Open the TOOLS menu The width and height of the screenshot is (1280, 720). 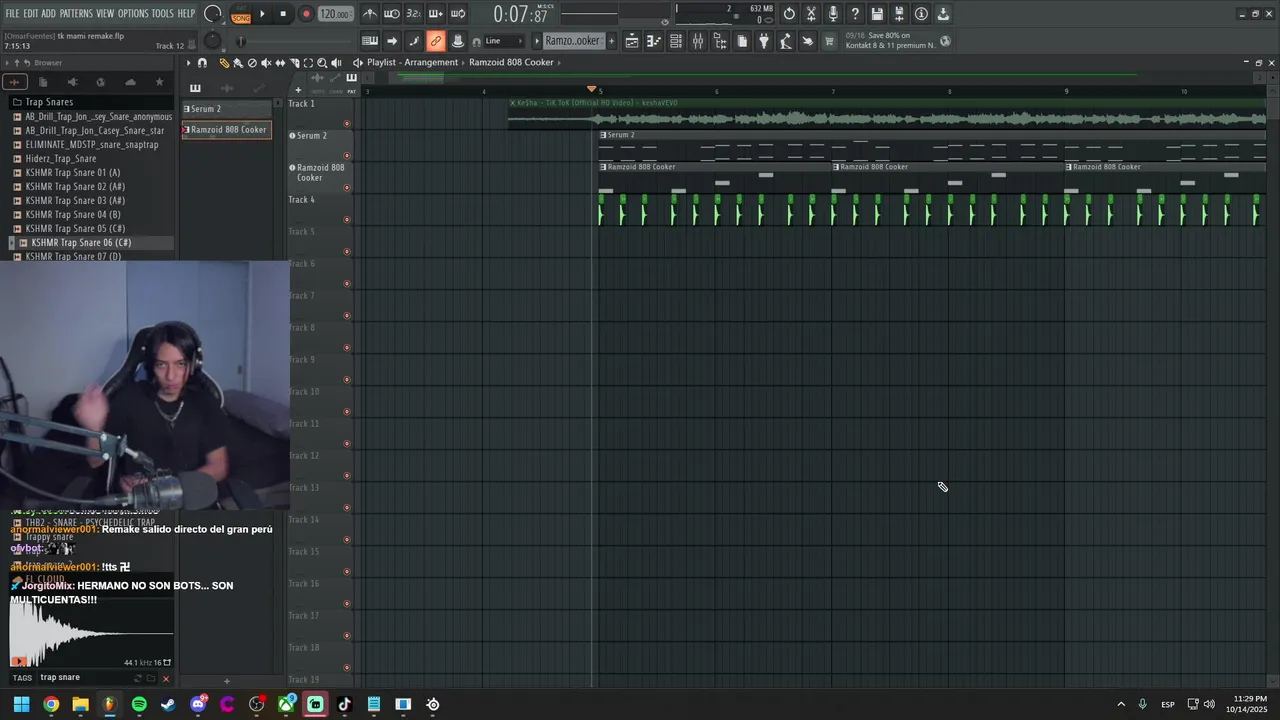(x=162, y=13)
